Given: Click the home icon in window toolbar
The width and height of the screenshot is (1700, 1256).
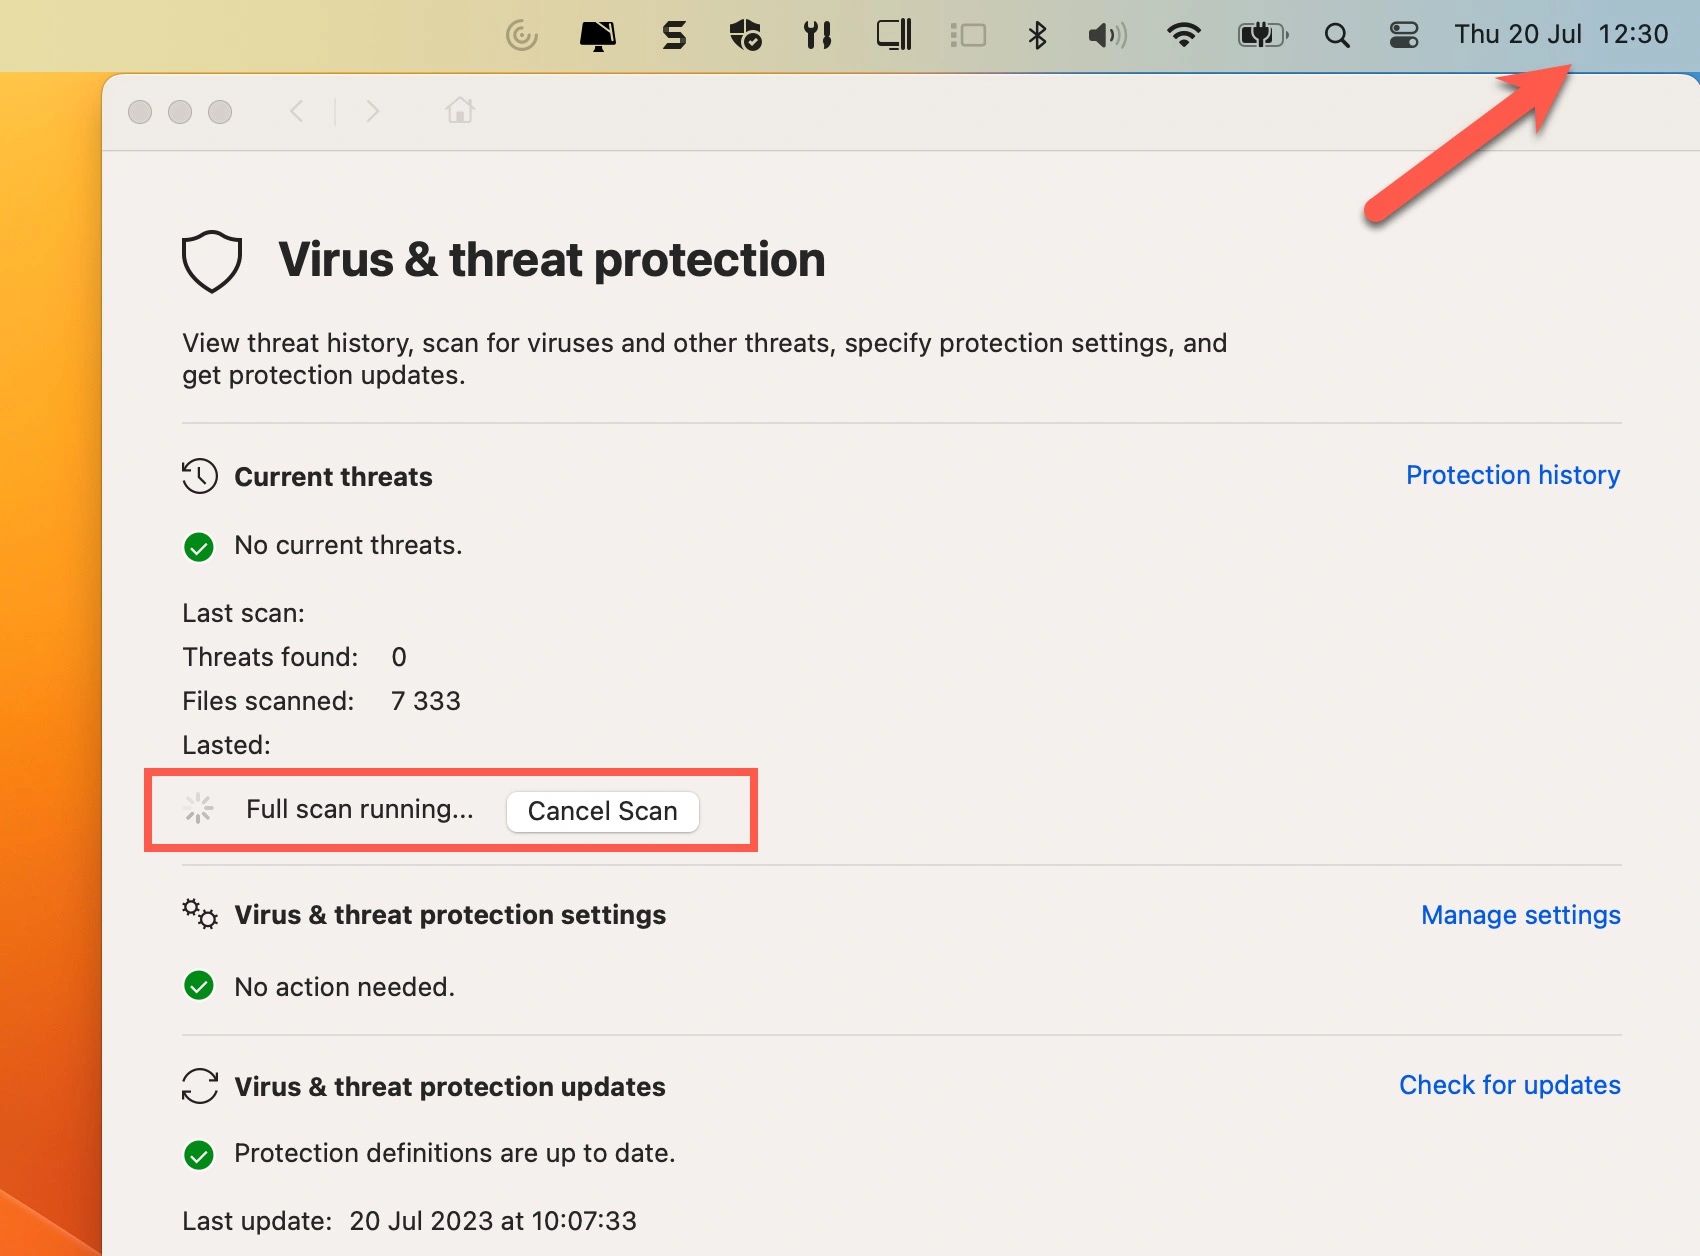Looking at the screenshot, I should pyautogui.click(x=460, y=110).
